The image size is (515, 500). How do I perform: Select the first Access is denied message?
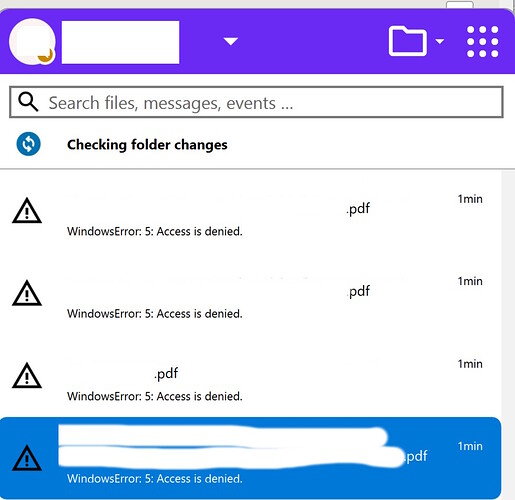(x=155, y=231)
